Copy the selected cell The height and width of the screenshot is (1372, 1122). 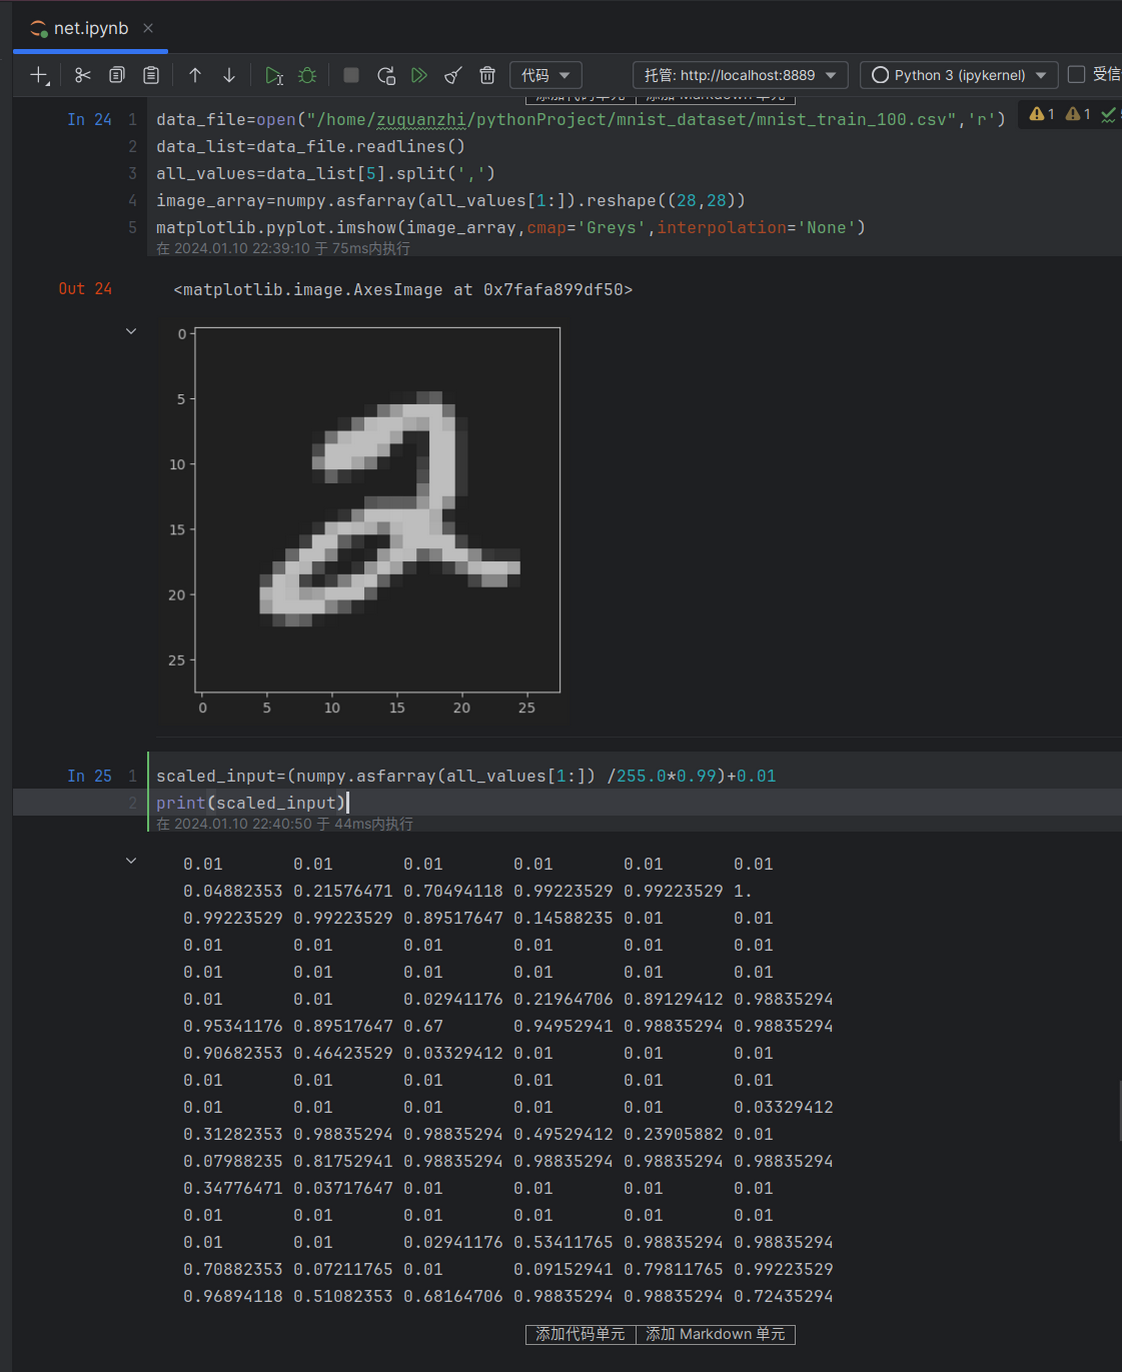click(x=117, y=75)
